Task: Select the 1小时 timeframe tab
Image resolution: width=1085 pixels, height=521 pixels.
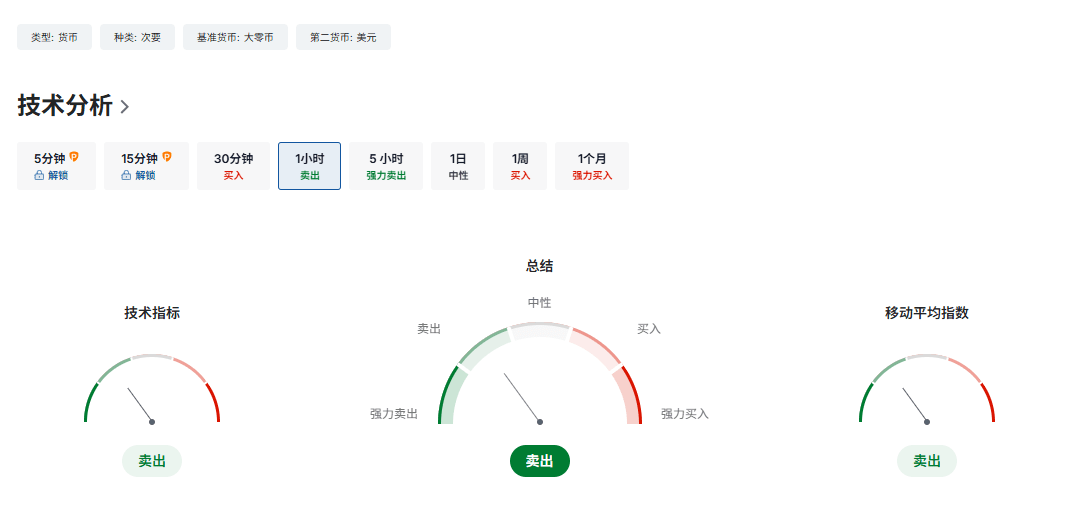Action: point(309,166)
